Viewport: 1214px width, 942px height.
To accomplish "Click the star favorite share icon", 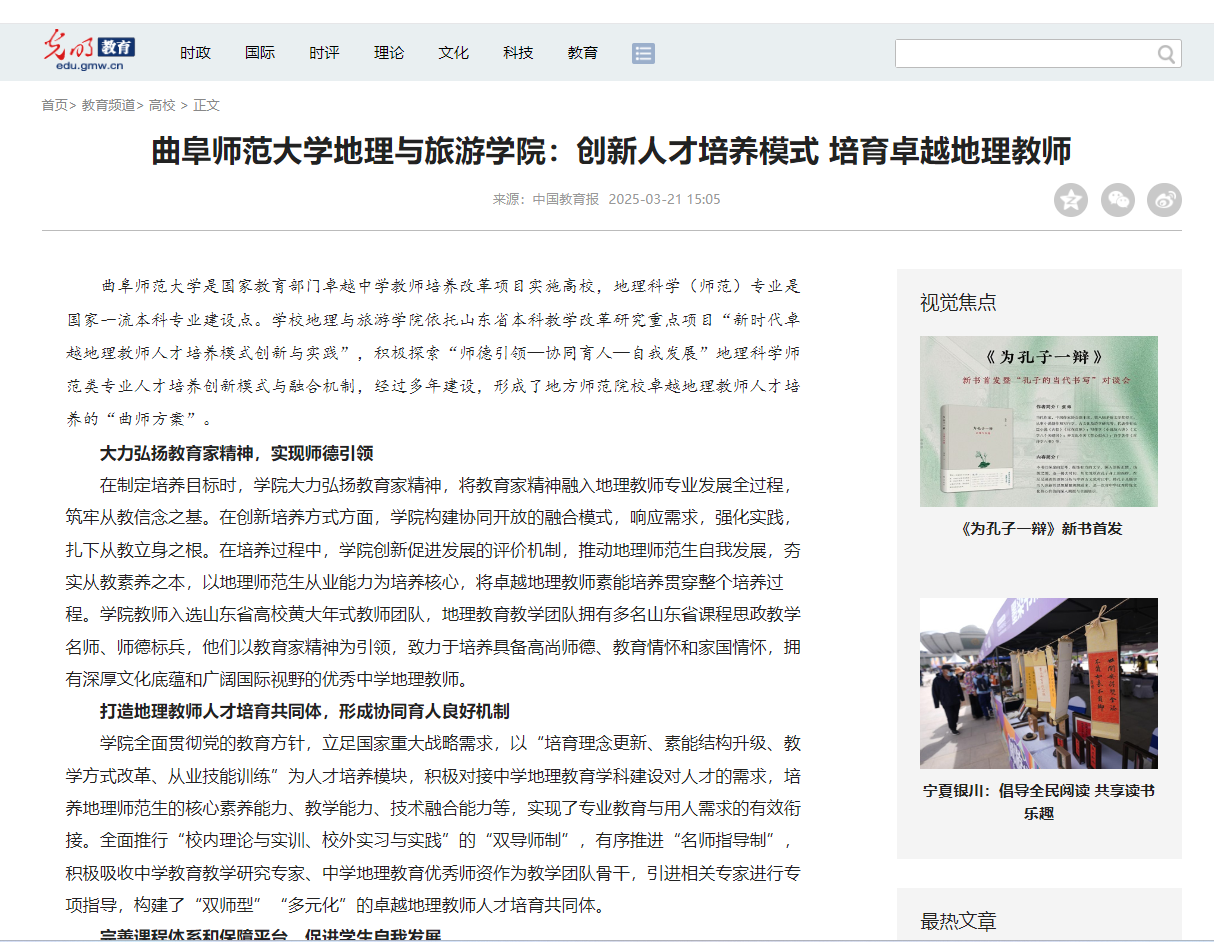I will click(1070, 200).
